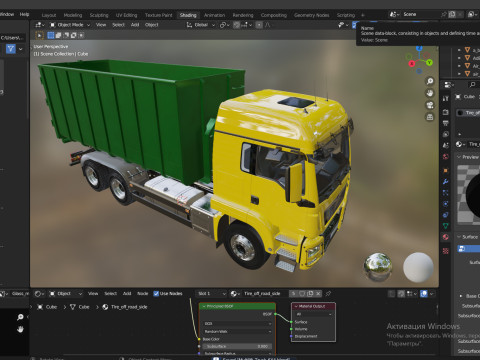
Task: Open the Help menu
Action: click(x=24, y=14)
